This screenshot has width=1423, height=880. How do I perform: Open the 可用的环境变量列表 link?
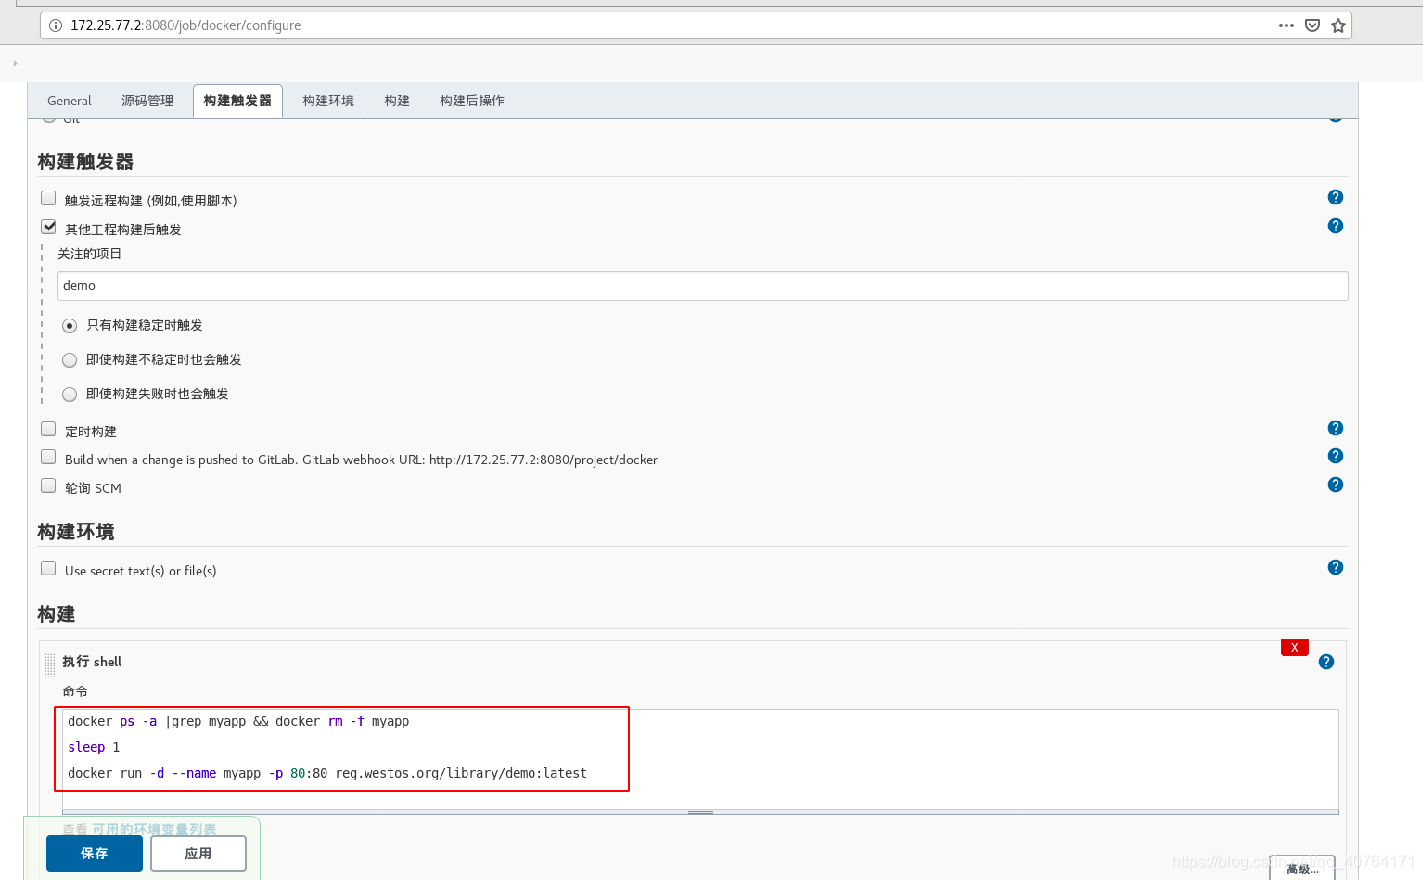pyautogui.click(x=154, y=829)
